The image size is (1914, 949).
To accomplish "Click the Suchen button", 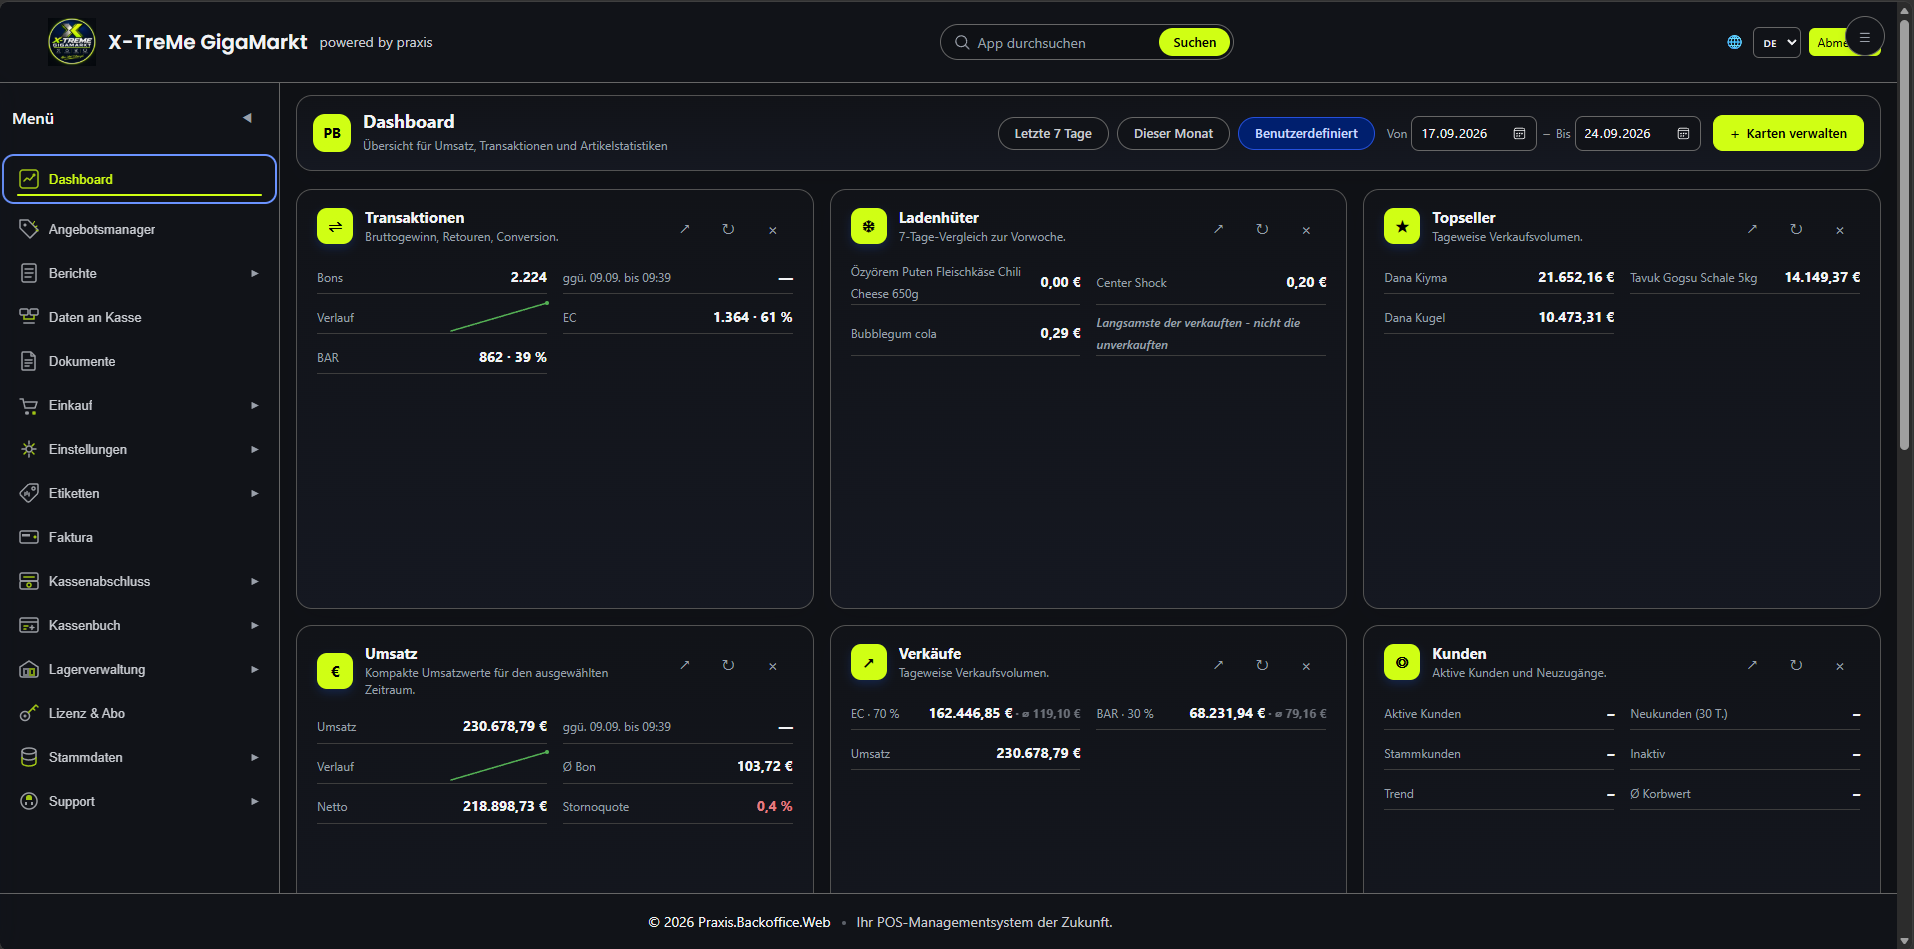I will point(1194,42).
